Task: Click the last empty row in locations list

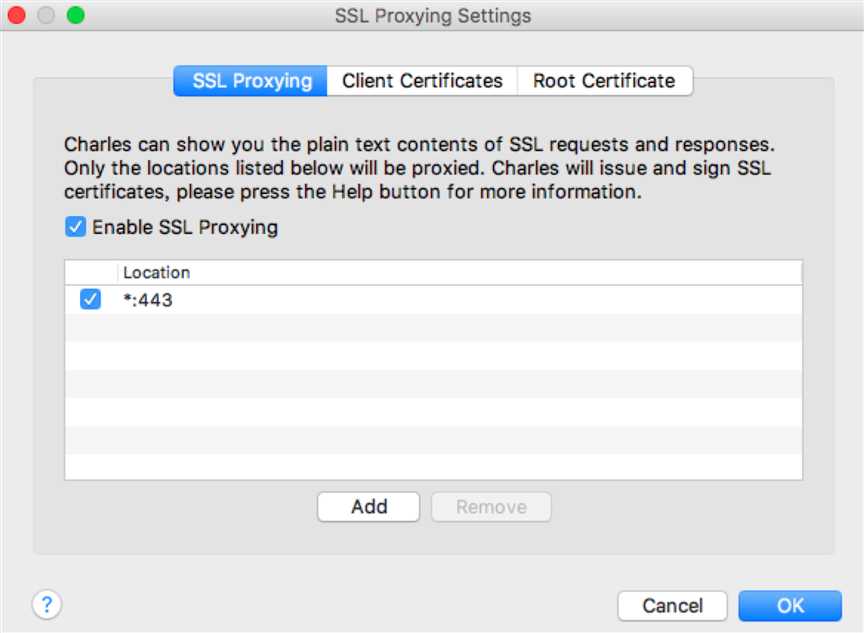Action: (x=433, y=467)
